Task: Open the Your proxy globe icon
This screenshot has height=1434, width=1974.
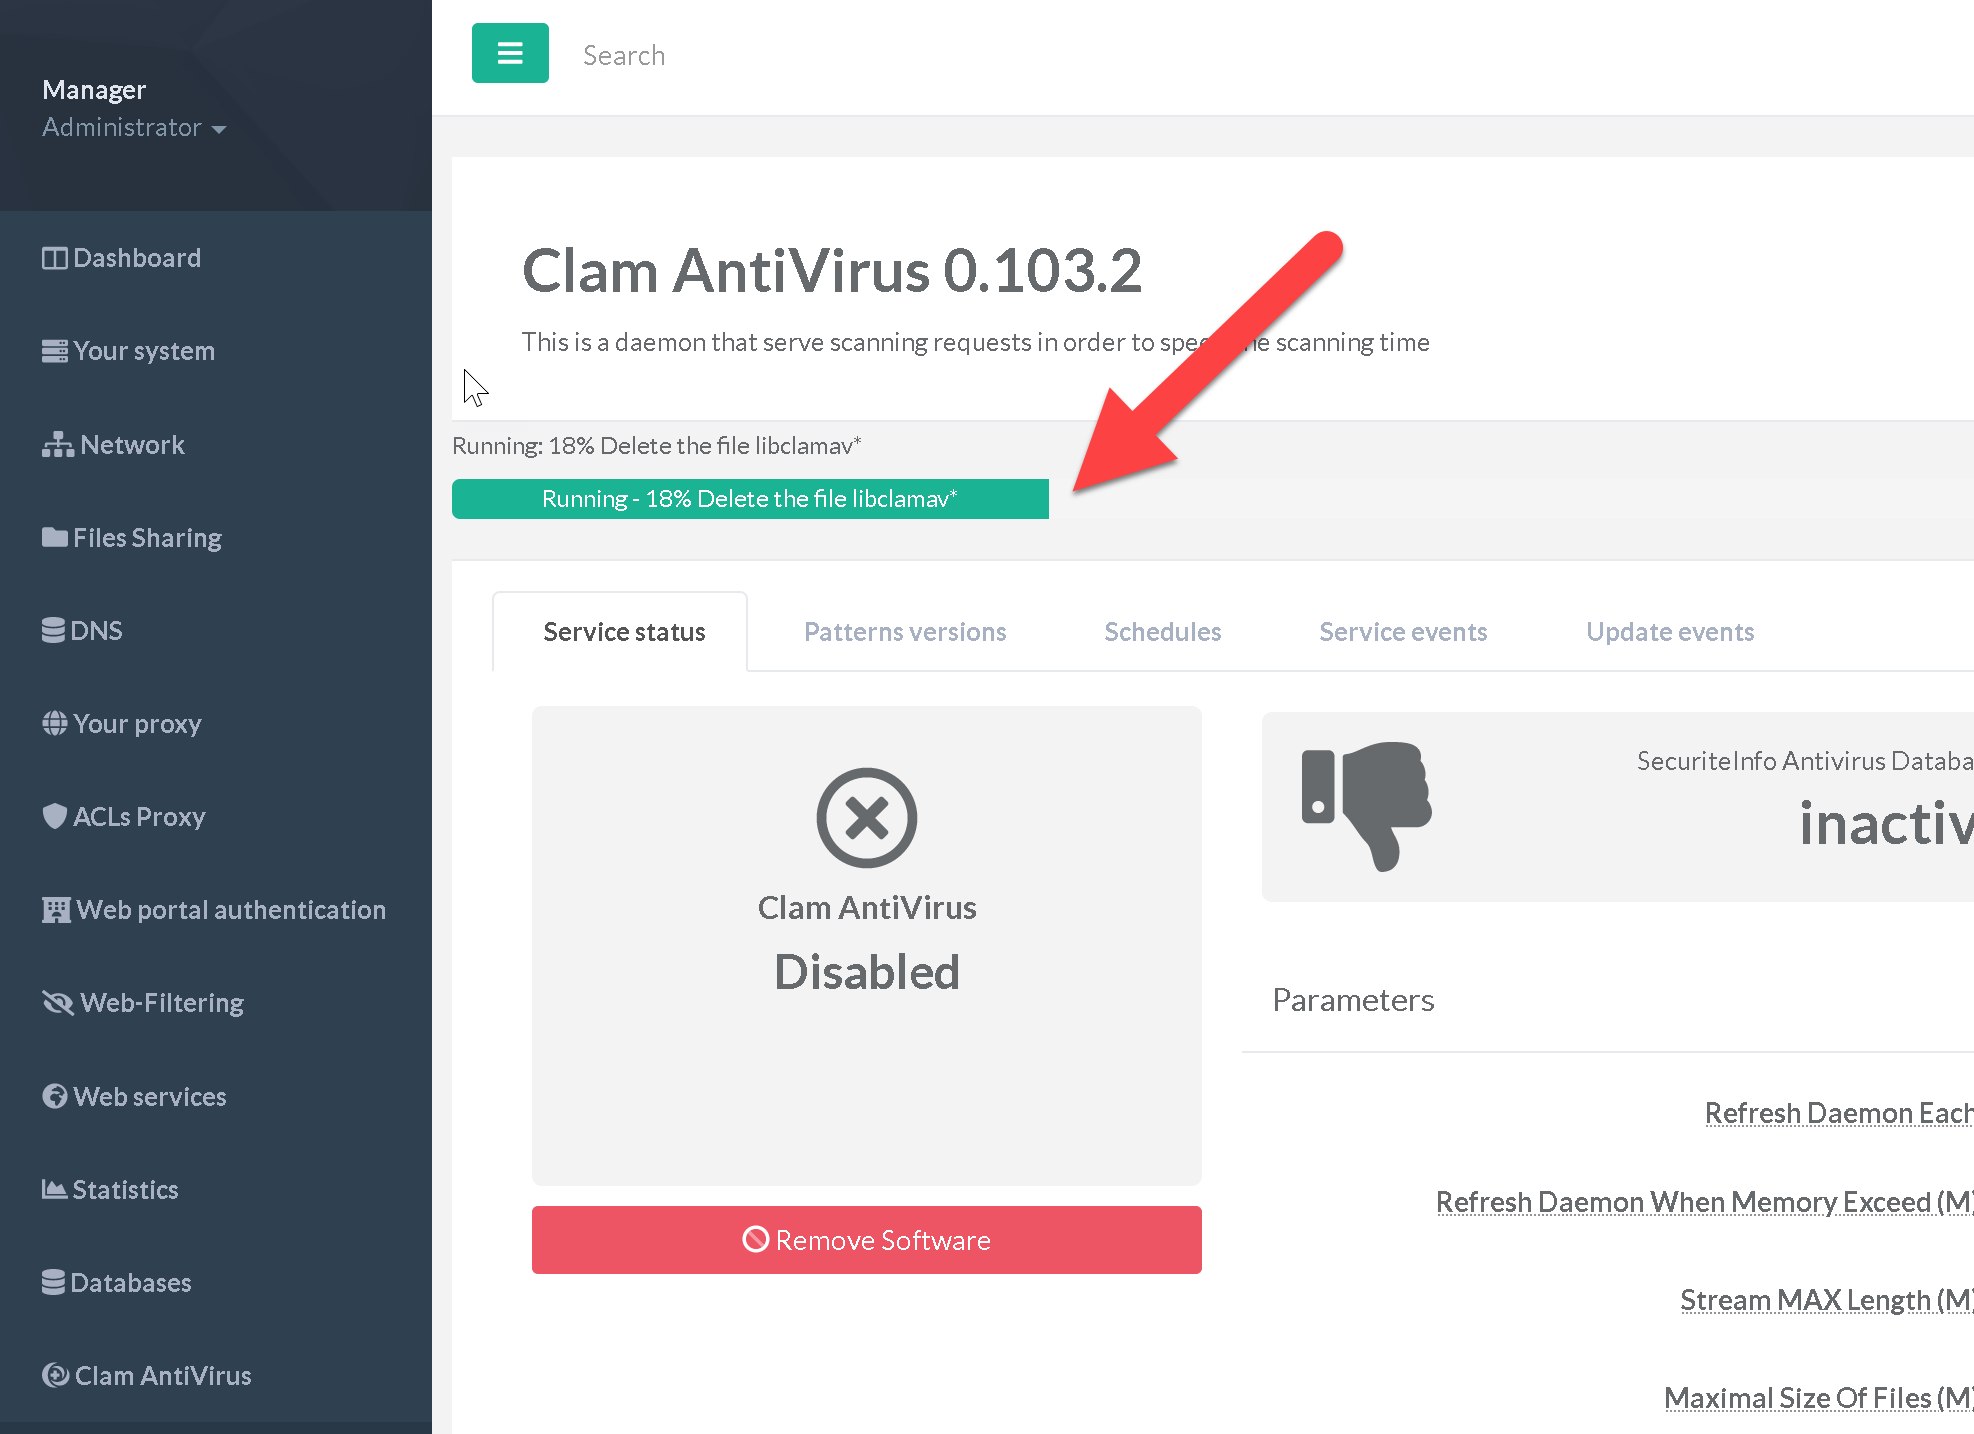Action: 54,724
